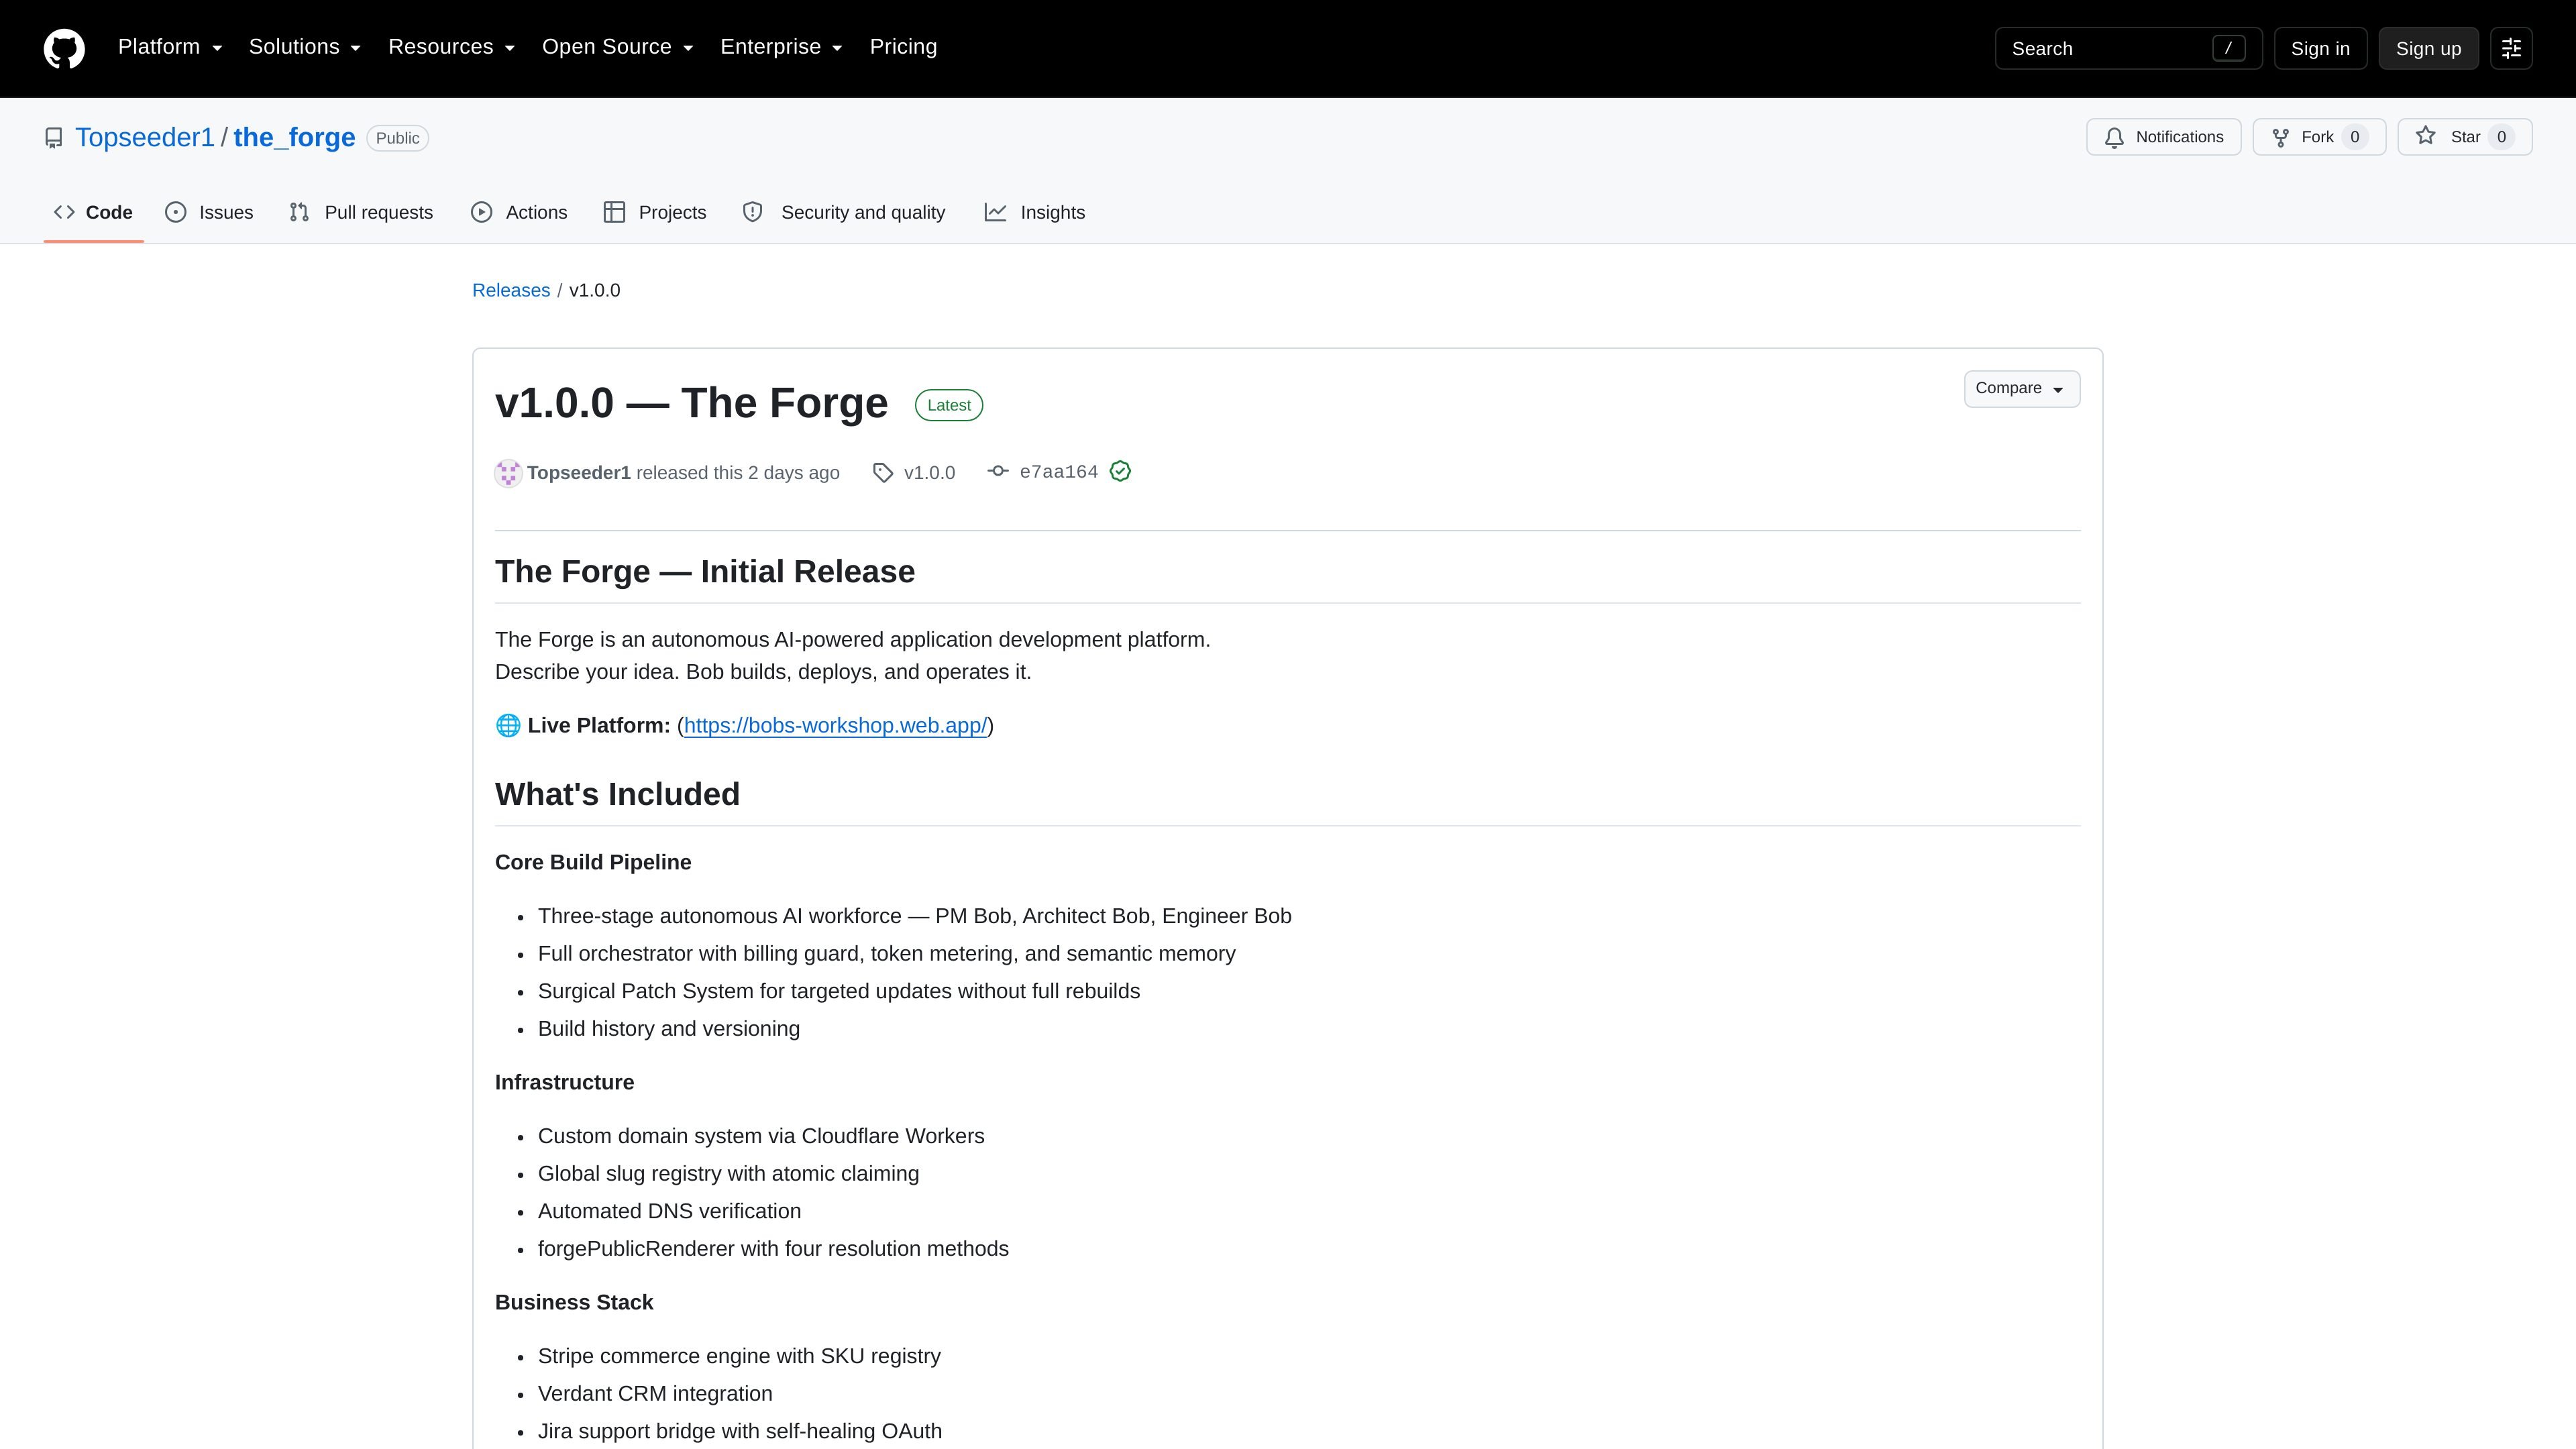Go to the Releases breadcrumb link

tap(511, 290)
